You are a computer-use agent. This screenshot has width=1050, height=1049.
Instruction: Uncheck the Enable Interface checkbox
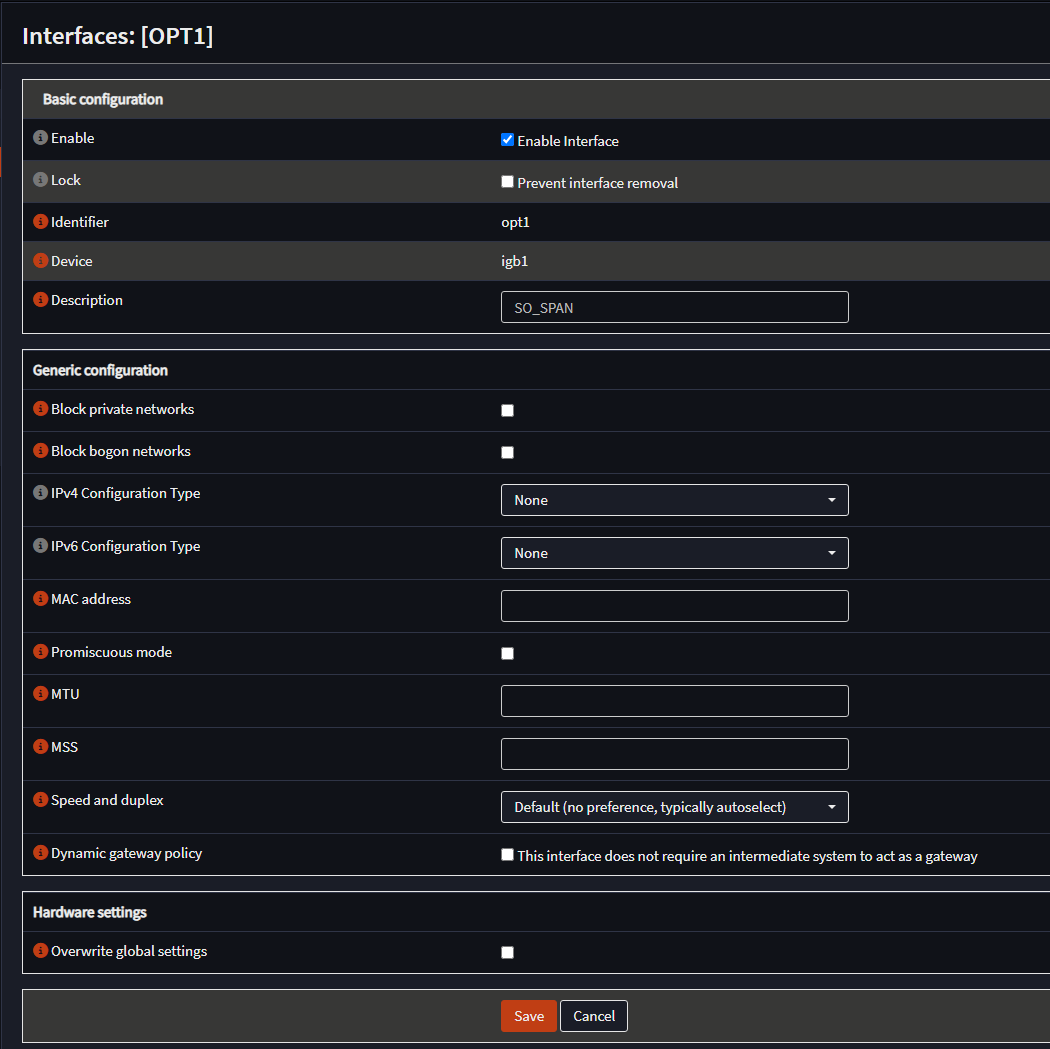(508, 140)
